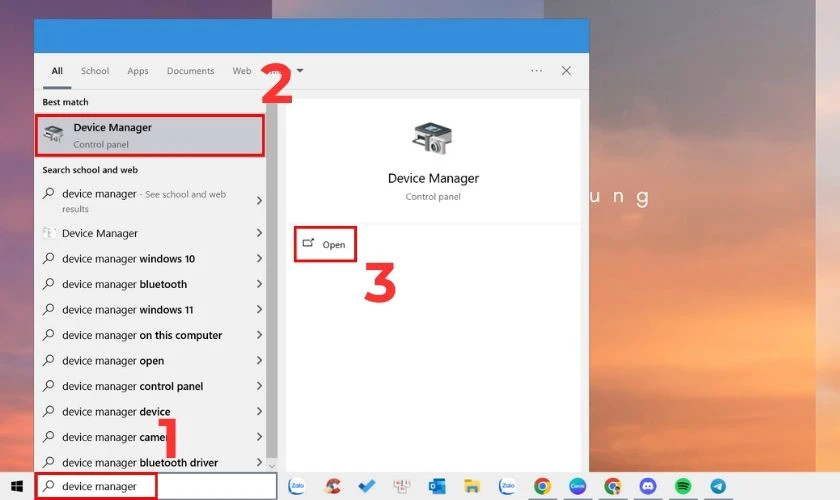The width and height of the screenshot is (840, 500).
Task: Open File Explorer from the taskbar
Action: 472,486
